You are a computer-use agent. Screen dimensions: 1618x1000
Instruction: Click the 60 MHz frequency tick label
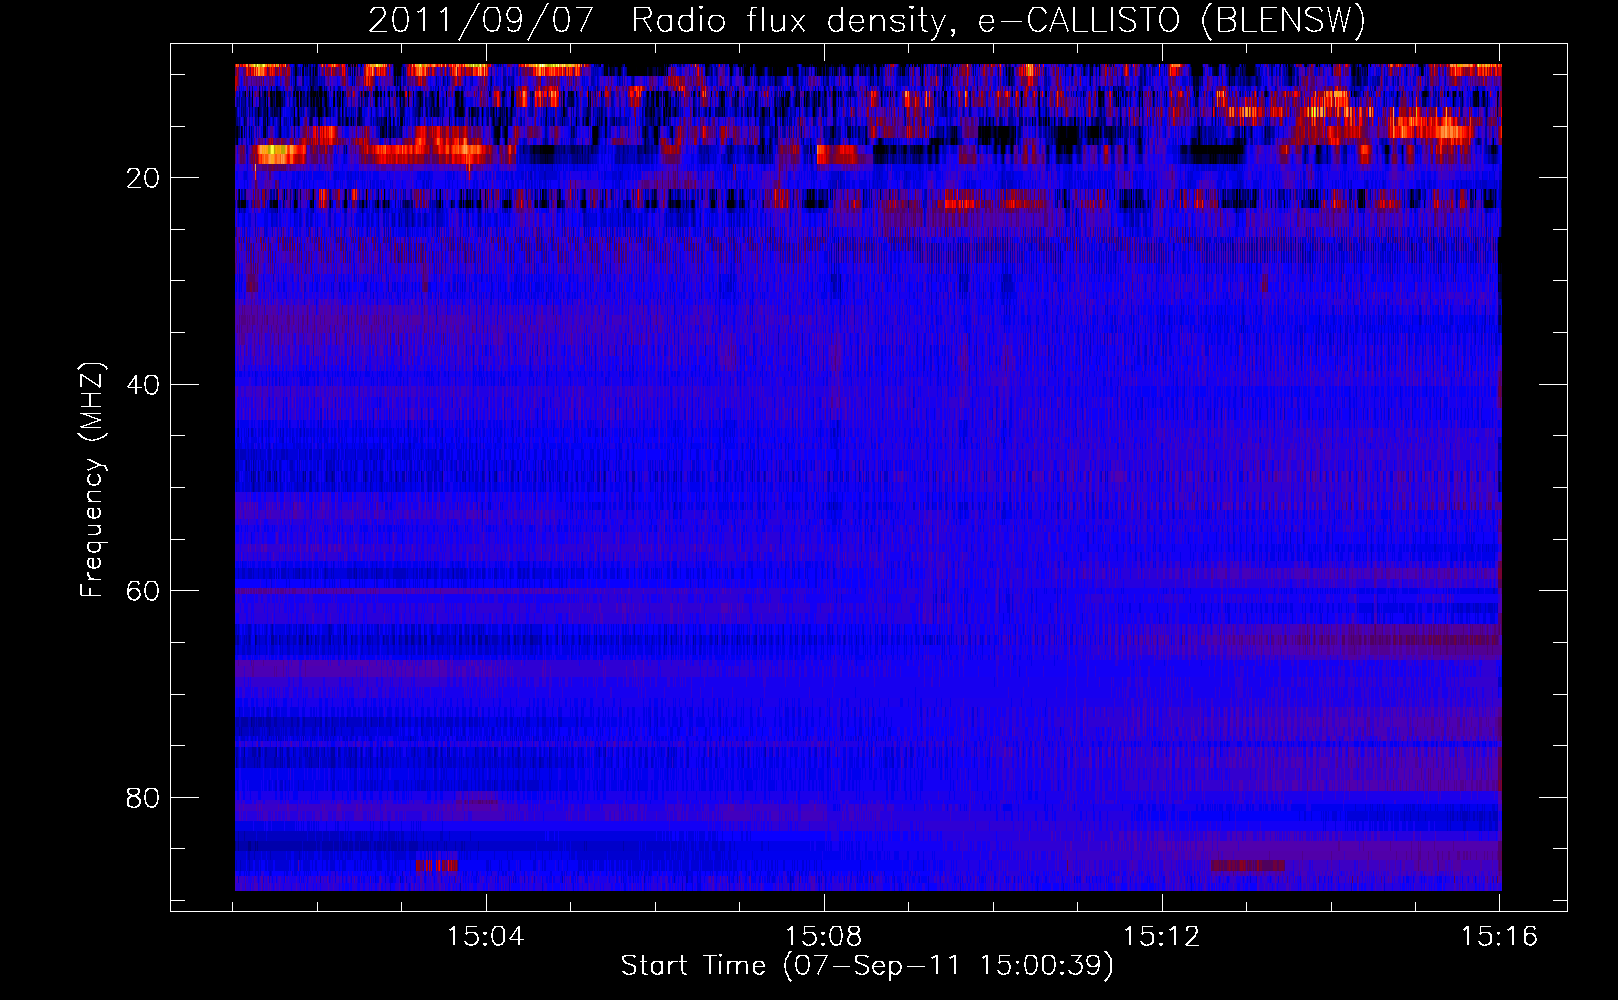[144, 591]
